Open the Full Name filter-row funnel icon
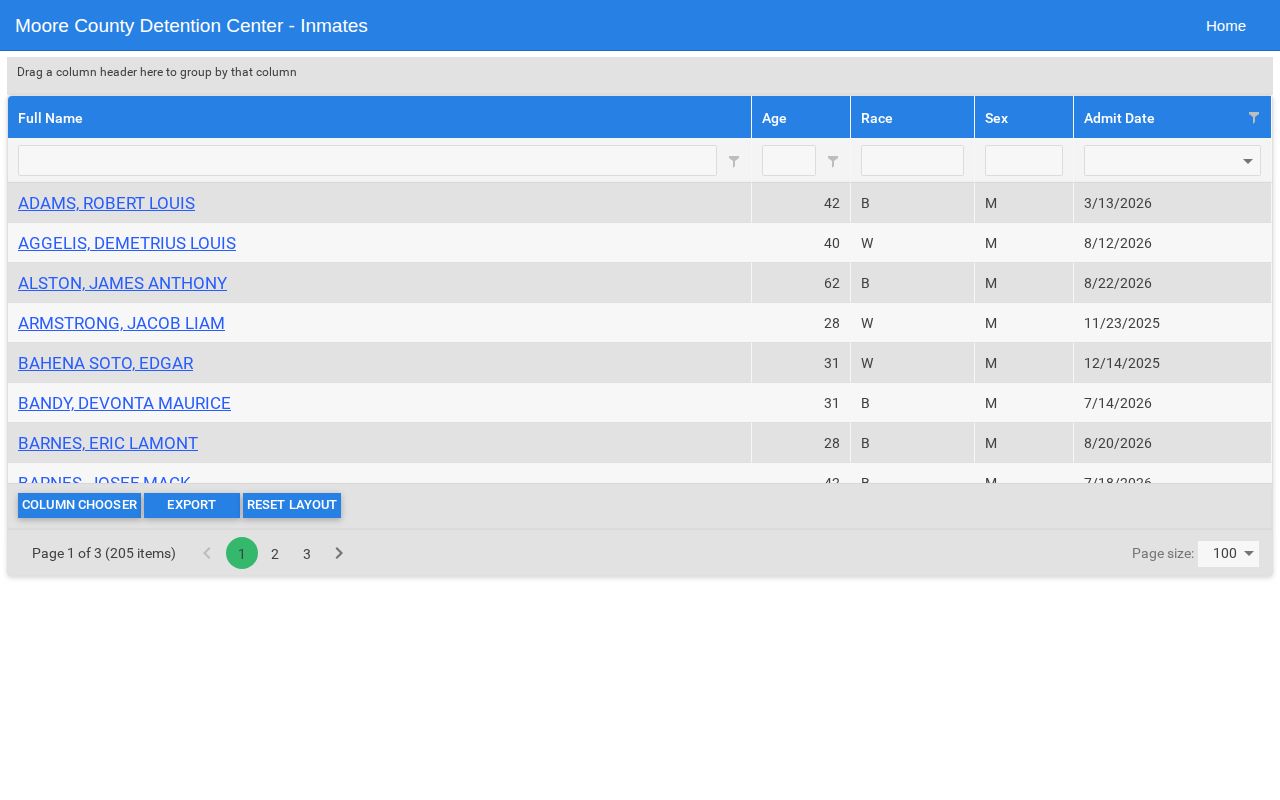The image size is (1280, 800). click(734, 161)
